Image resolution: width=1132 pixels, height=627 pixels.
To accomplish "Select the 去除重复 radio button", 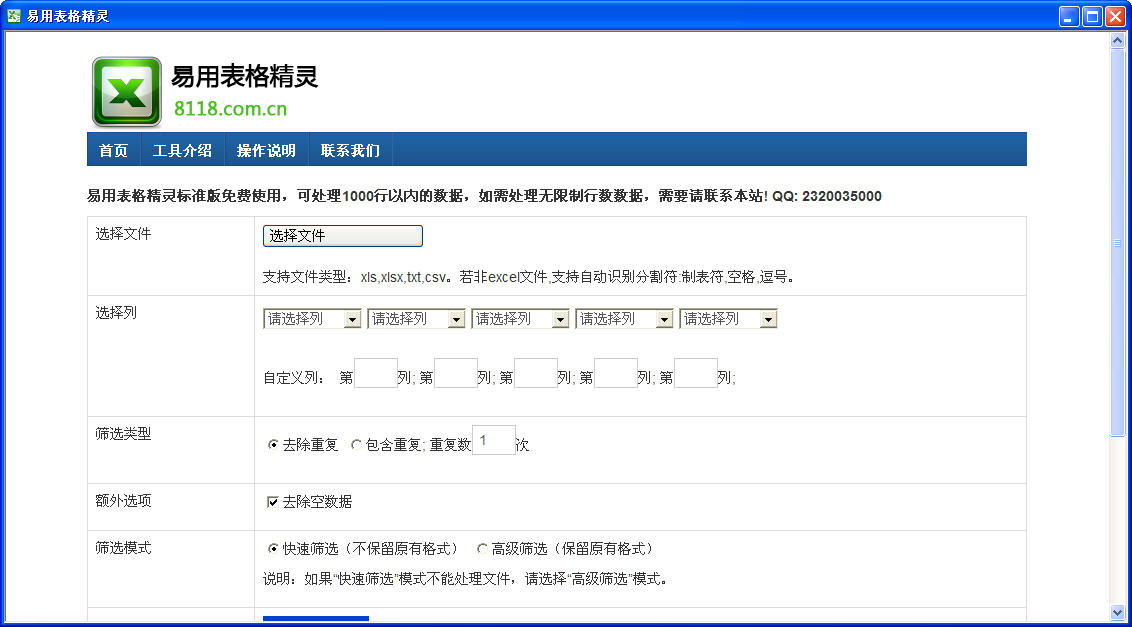I will coord(273,445).
